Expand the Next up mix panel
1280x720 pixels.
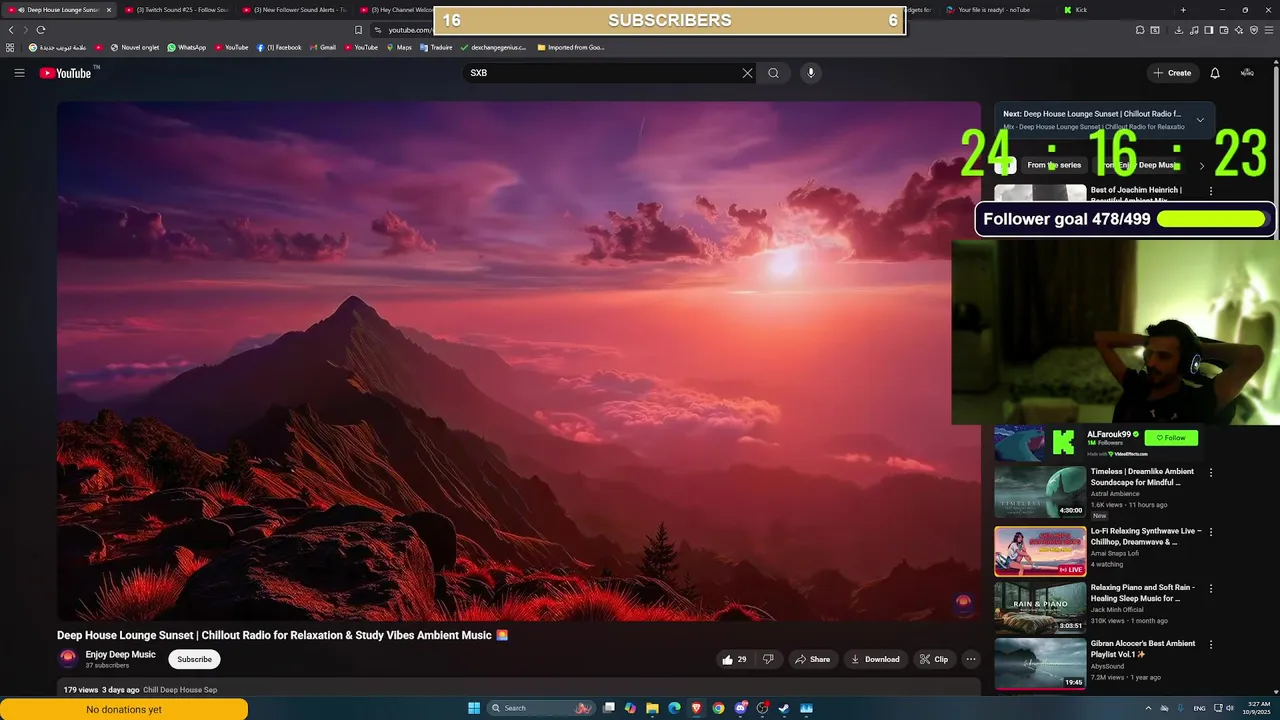pos(1200,120)
